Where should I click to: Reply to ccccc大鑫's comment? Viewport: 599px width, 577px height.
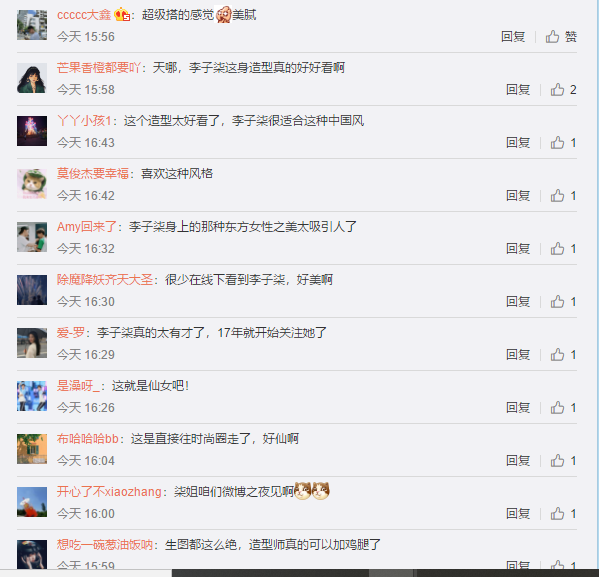[x=513, y=37]
